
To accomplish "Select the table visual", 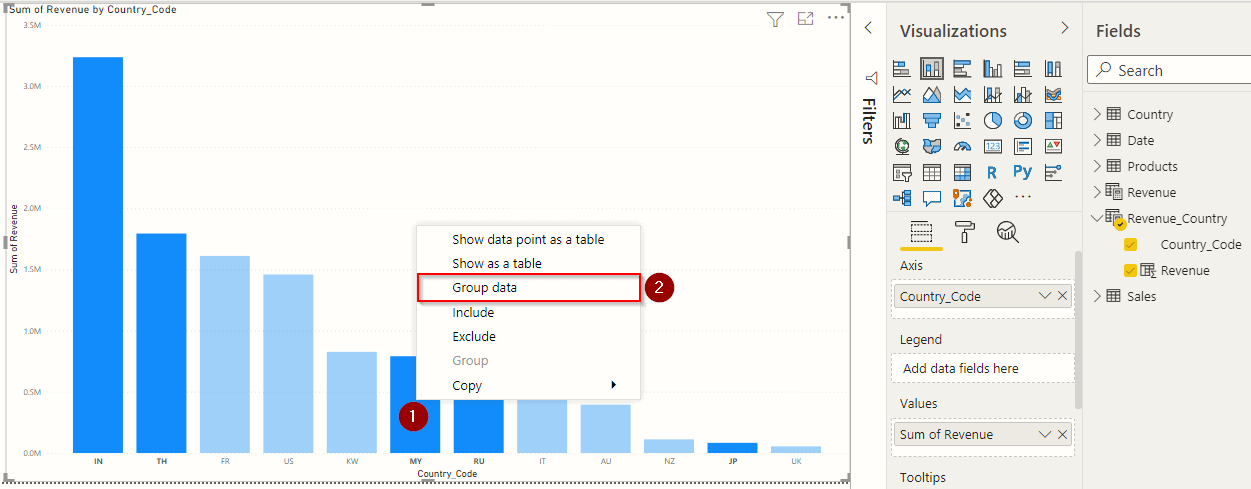I will 932,172.
